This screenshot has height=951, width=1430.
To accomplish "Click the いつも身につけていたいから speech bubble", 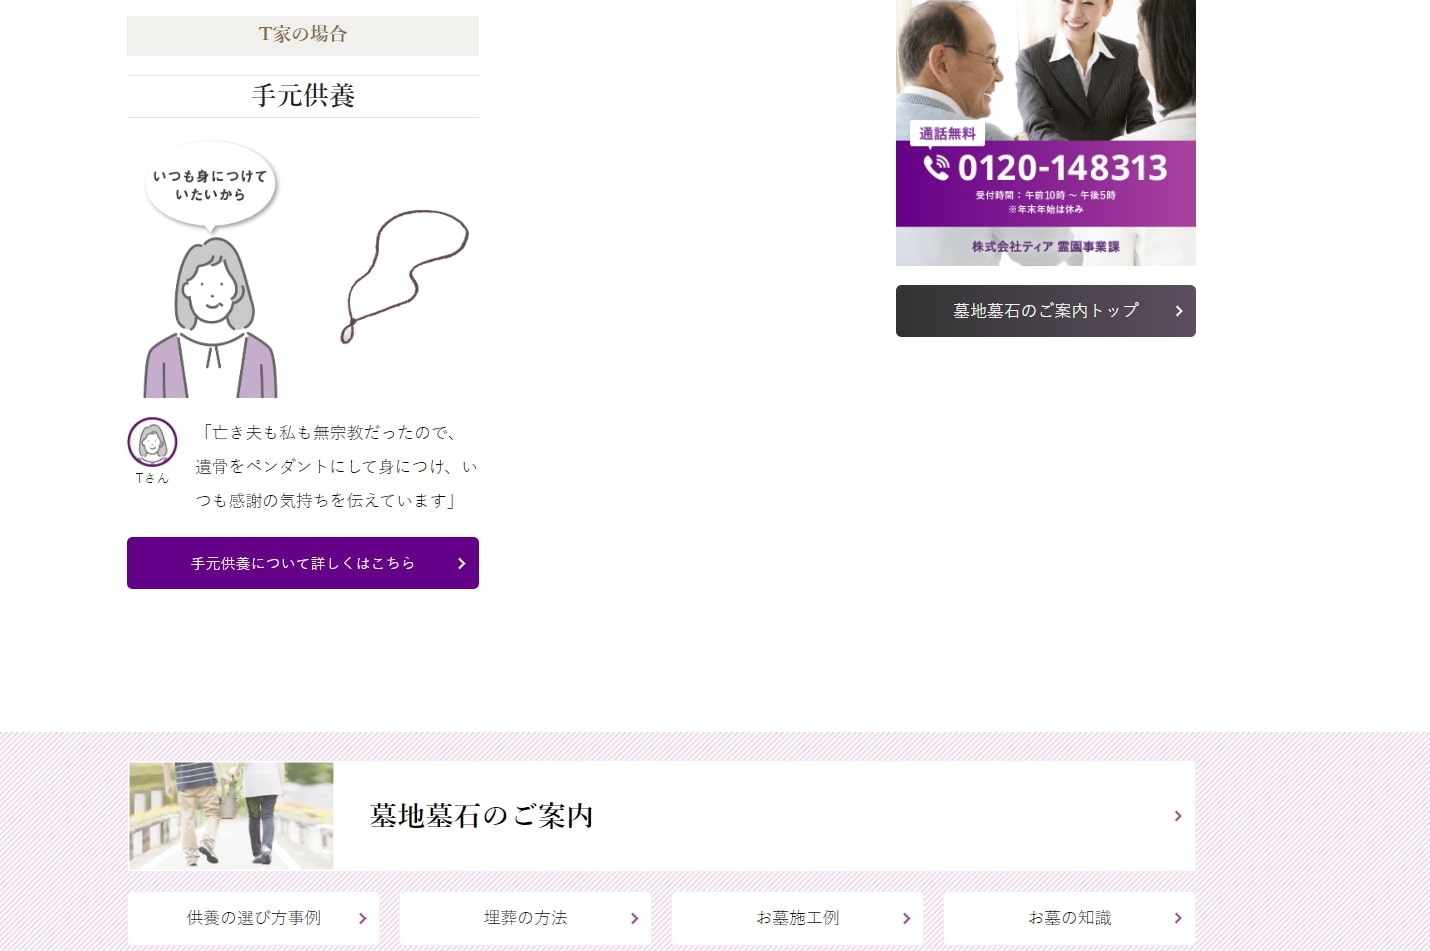I will click(x=210, y=186).
